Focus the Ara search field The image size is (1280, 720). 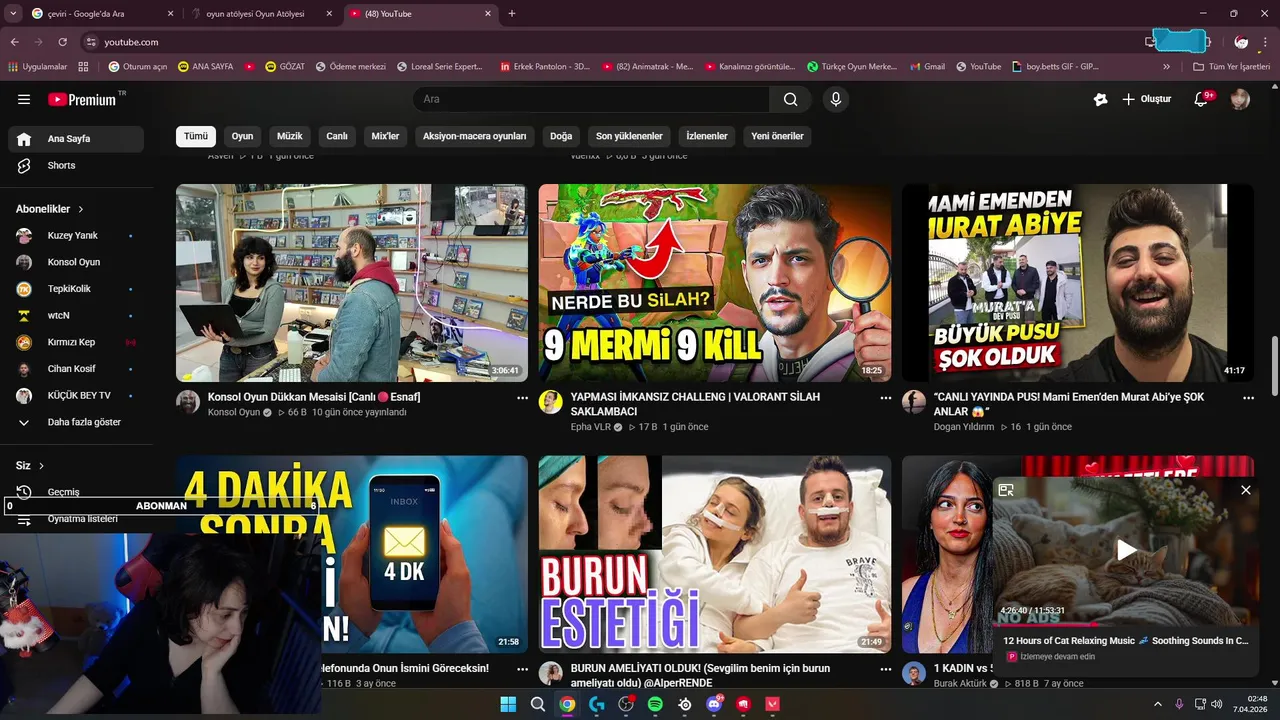tap(592, 99)
